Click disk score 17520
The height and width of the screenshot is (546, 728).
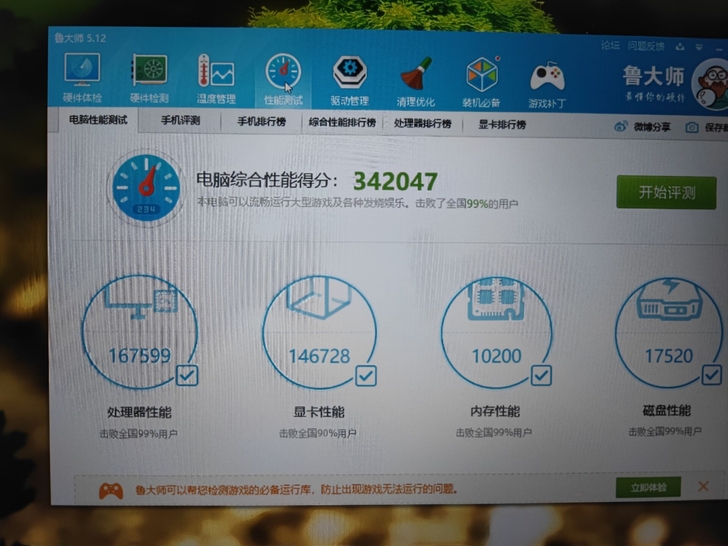(x=669, y=356)
